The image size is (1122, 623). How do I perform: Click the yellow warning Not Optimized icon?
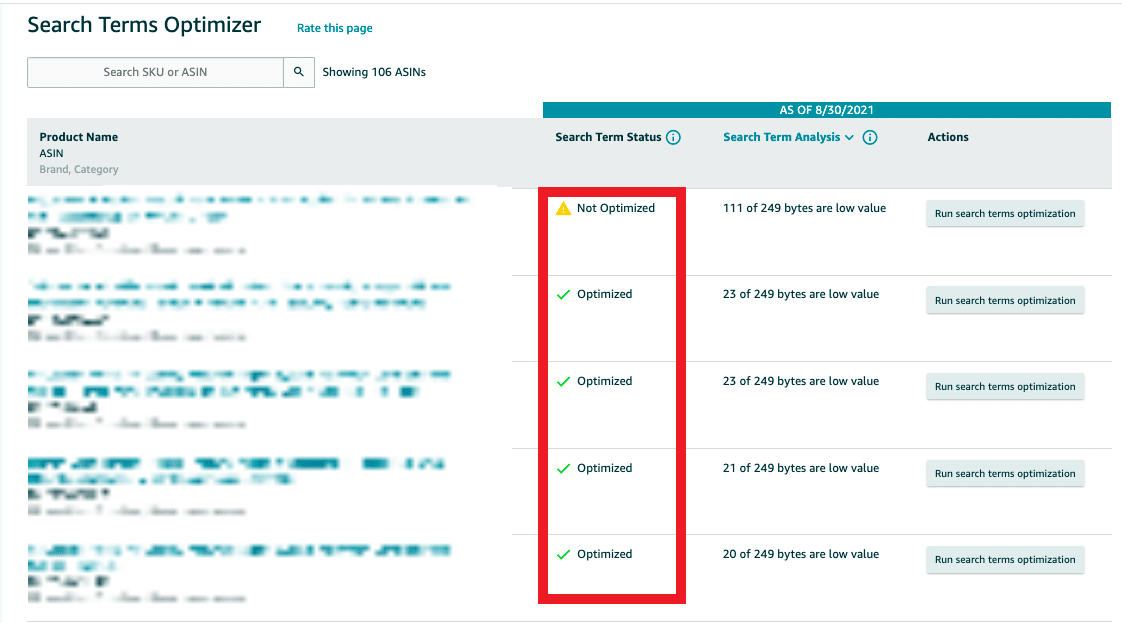563,209
